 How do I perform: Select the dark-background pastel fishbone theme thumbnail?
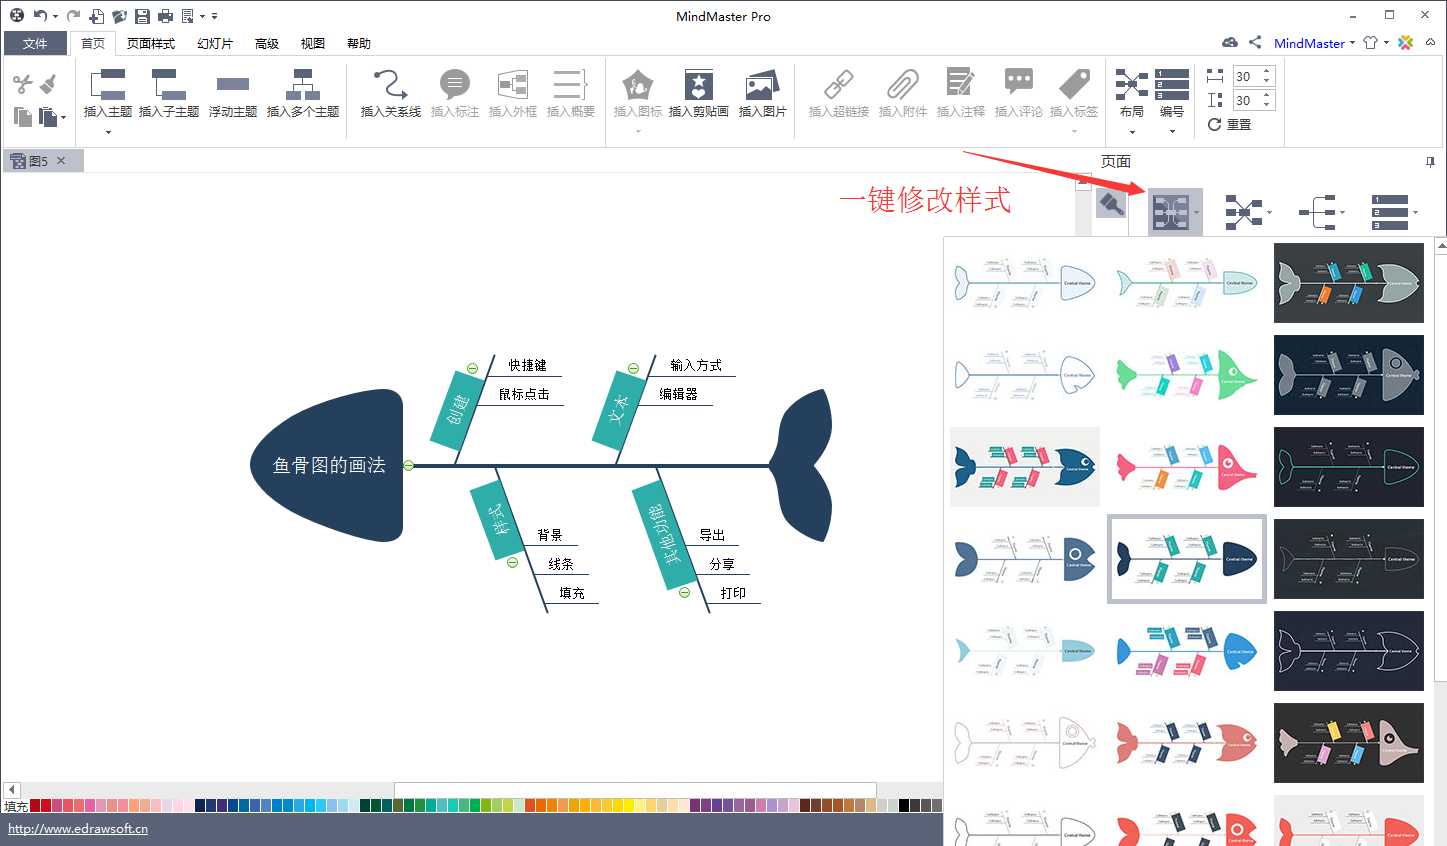[1348, 743]
